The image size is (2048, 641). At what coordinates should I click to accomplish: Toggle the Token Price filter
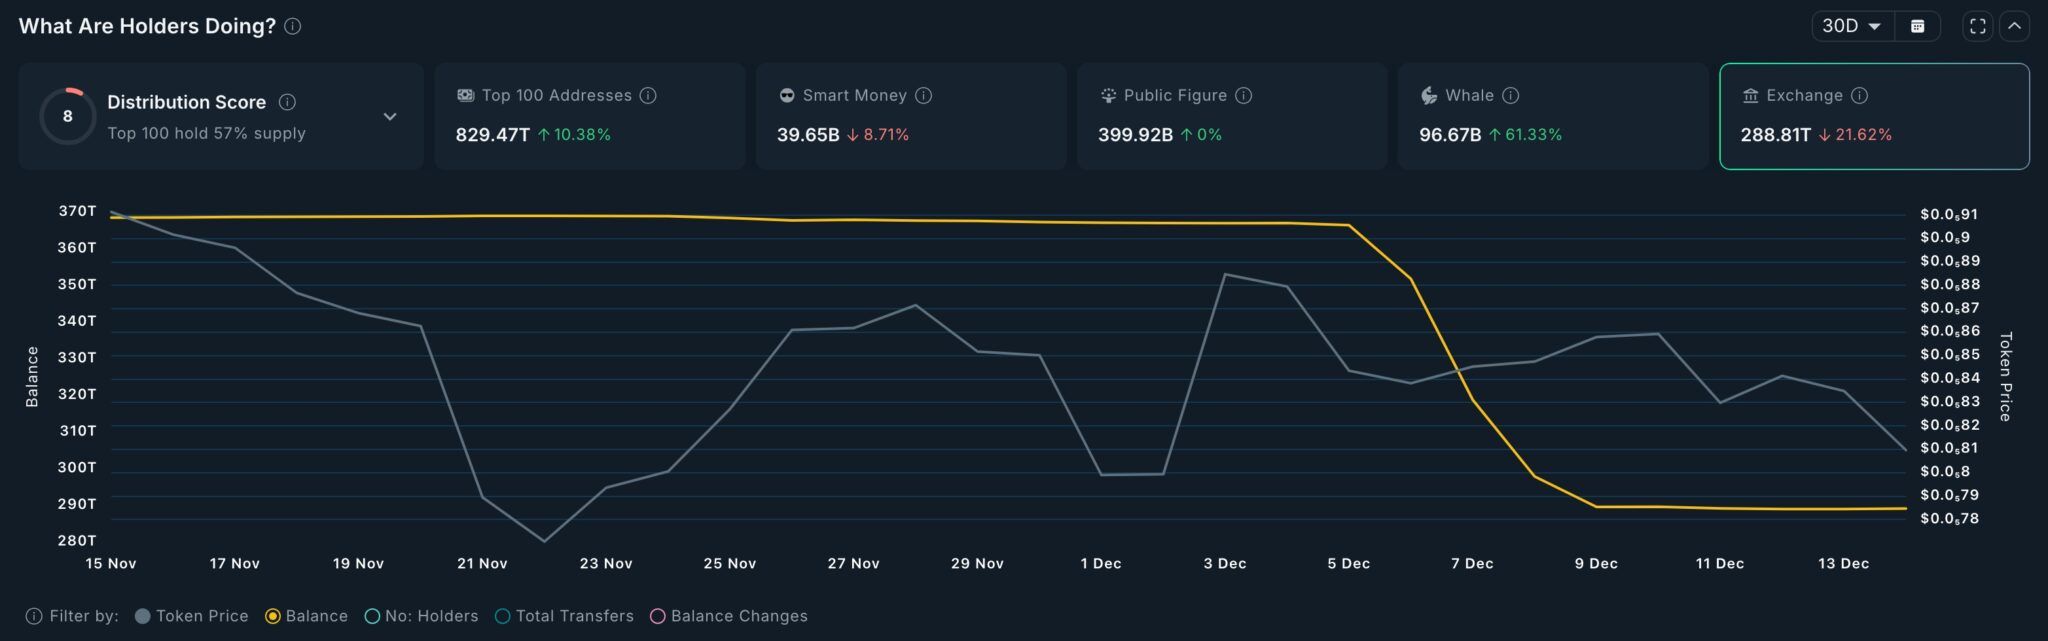click(x=191, y=616)
